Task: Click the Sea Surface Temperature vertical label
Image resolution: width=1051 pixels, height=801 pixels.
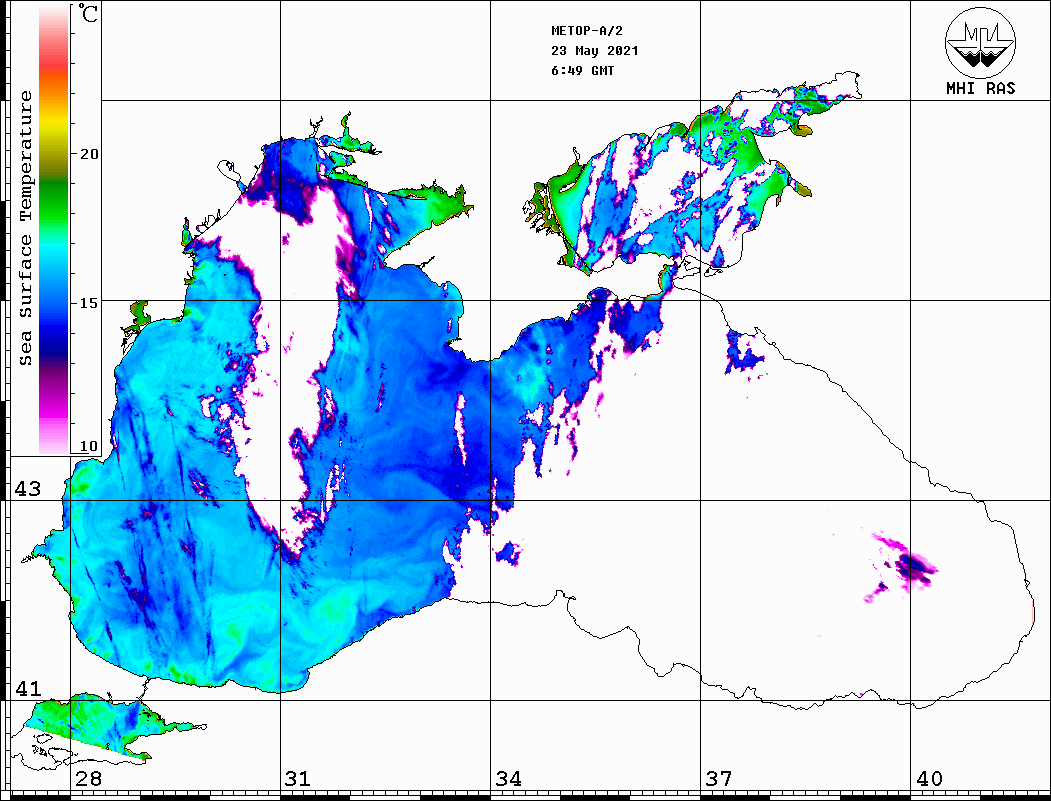Action: click(x=25, y=229)
